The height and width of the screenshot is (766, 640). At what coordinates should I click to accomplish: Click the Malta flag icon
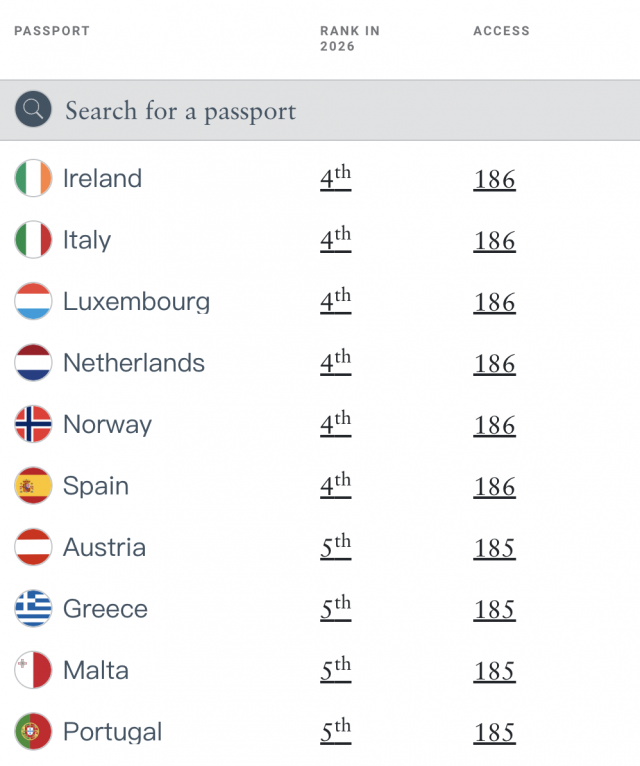coord(33,670)
